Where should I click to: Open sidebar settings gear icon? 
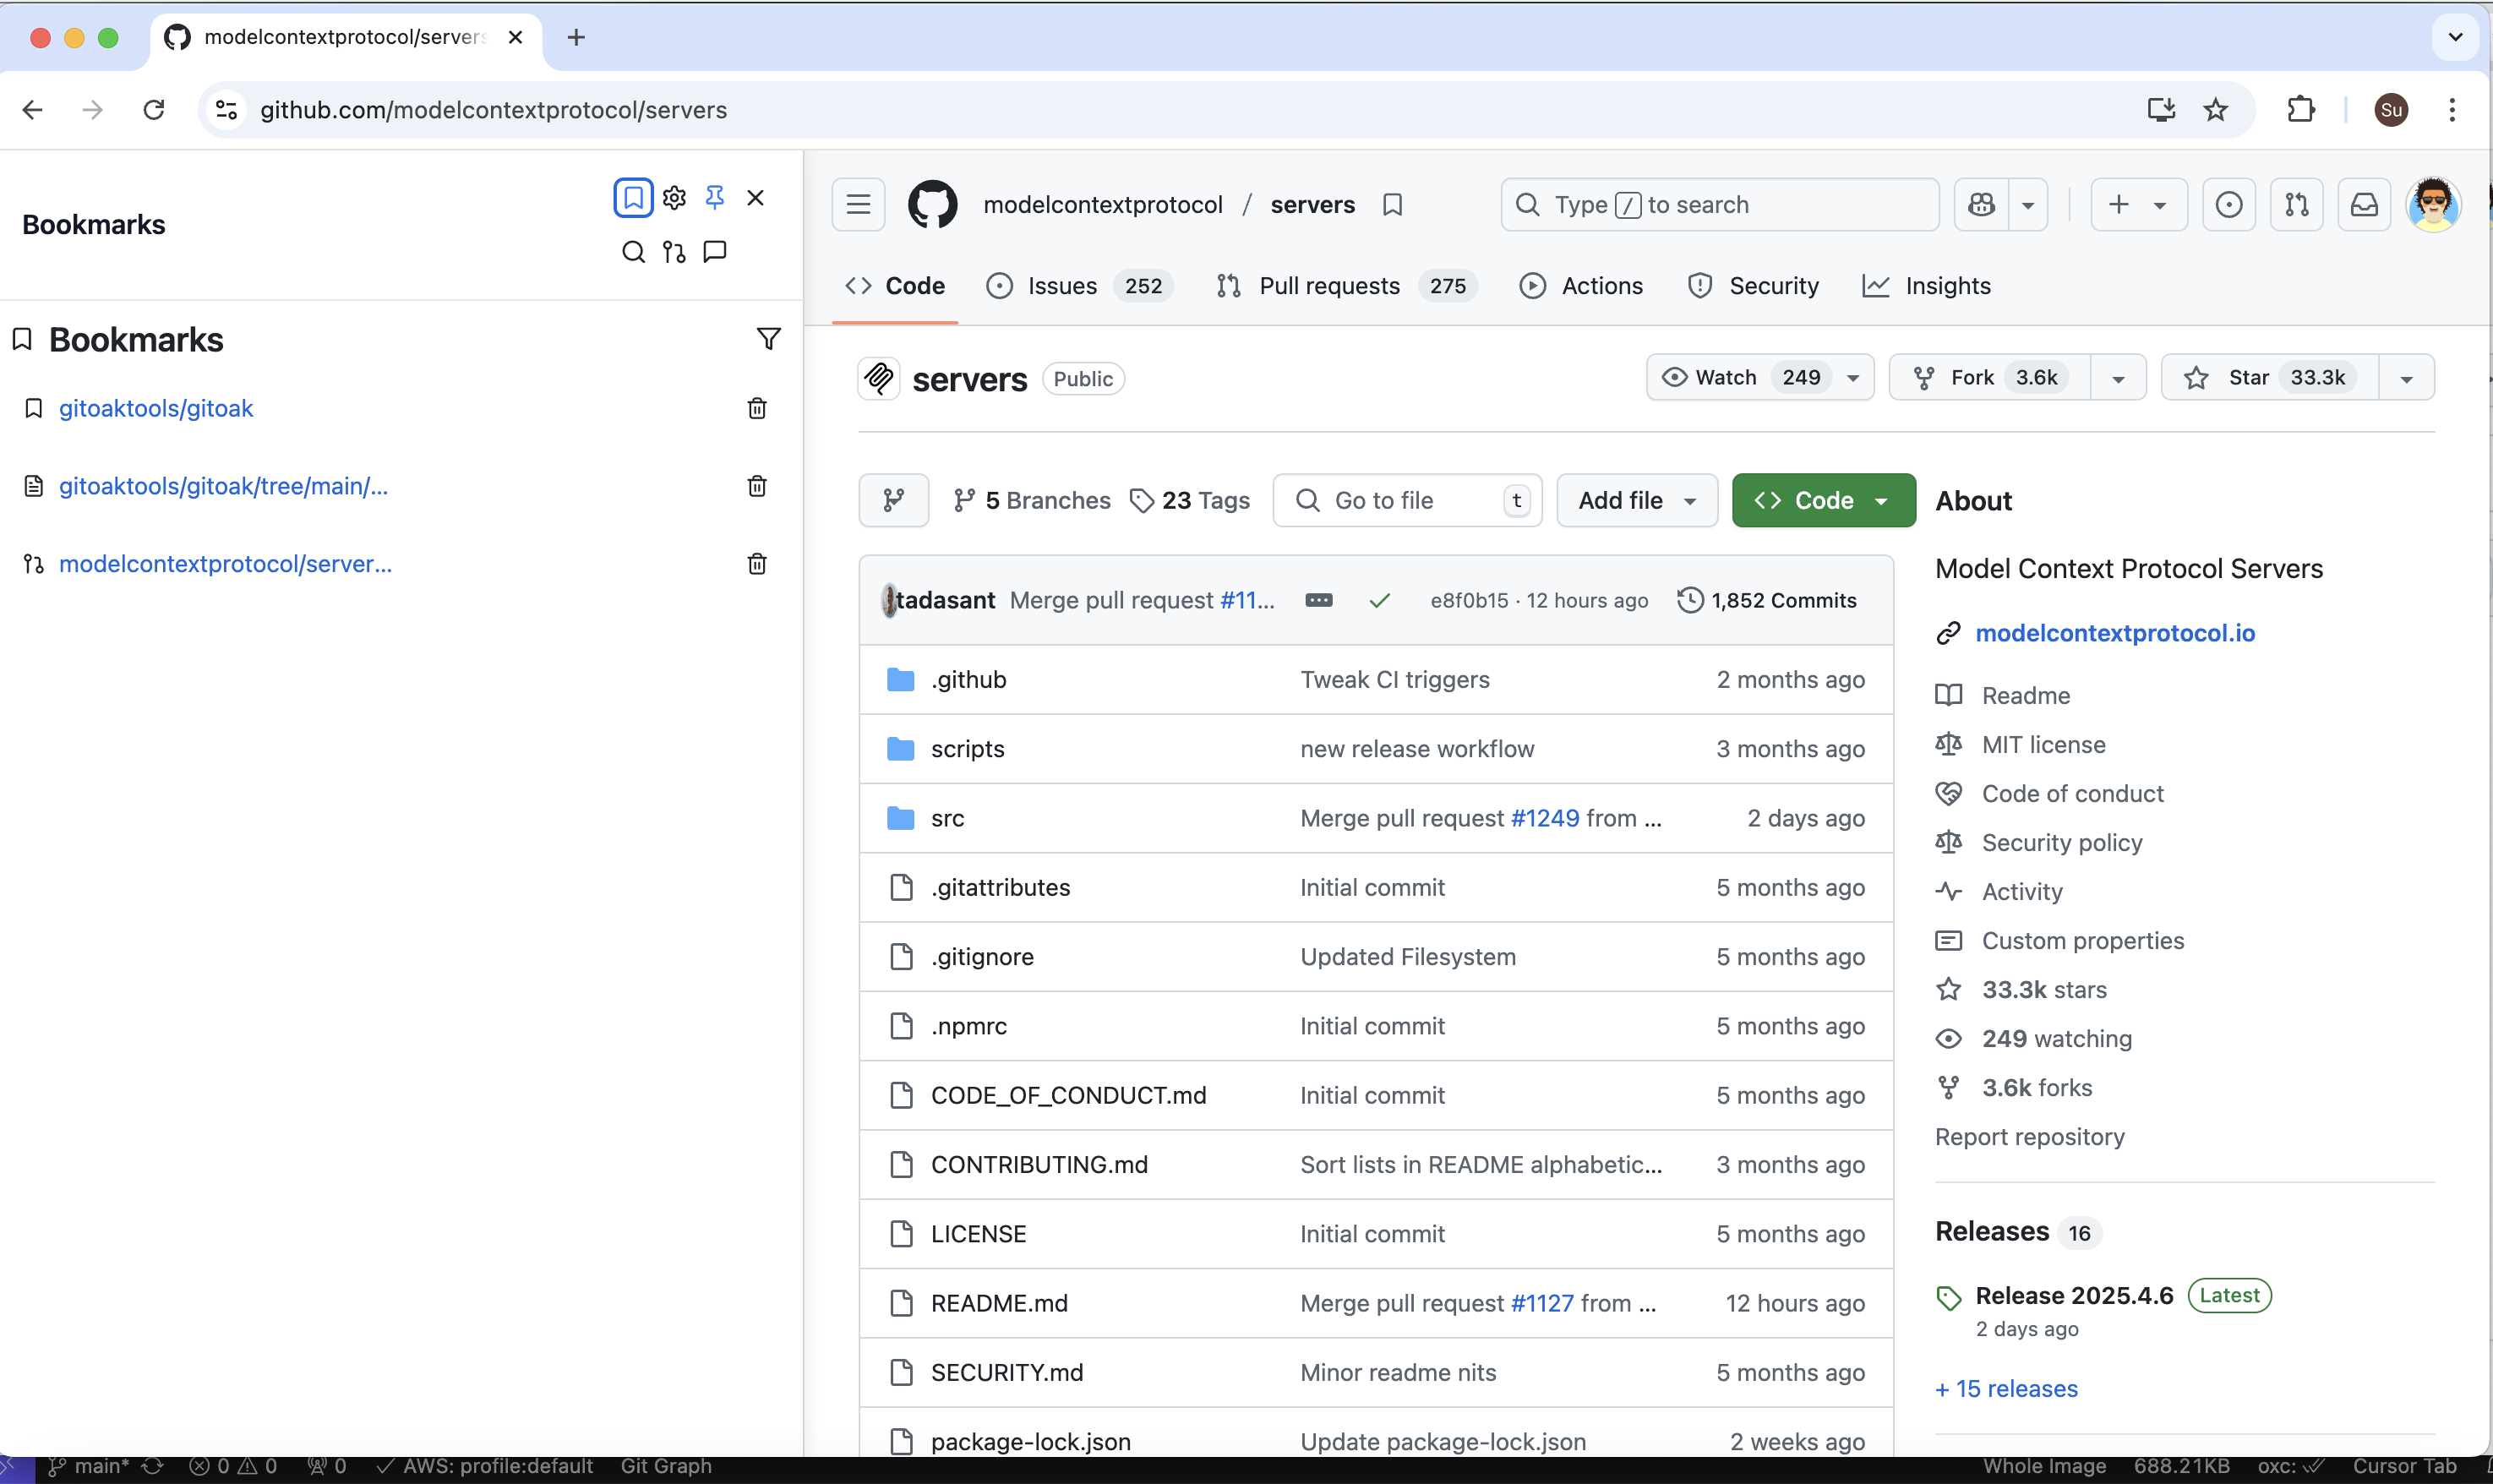click(x=674, y=197)
